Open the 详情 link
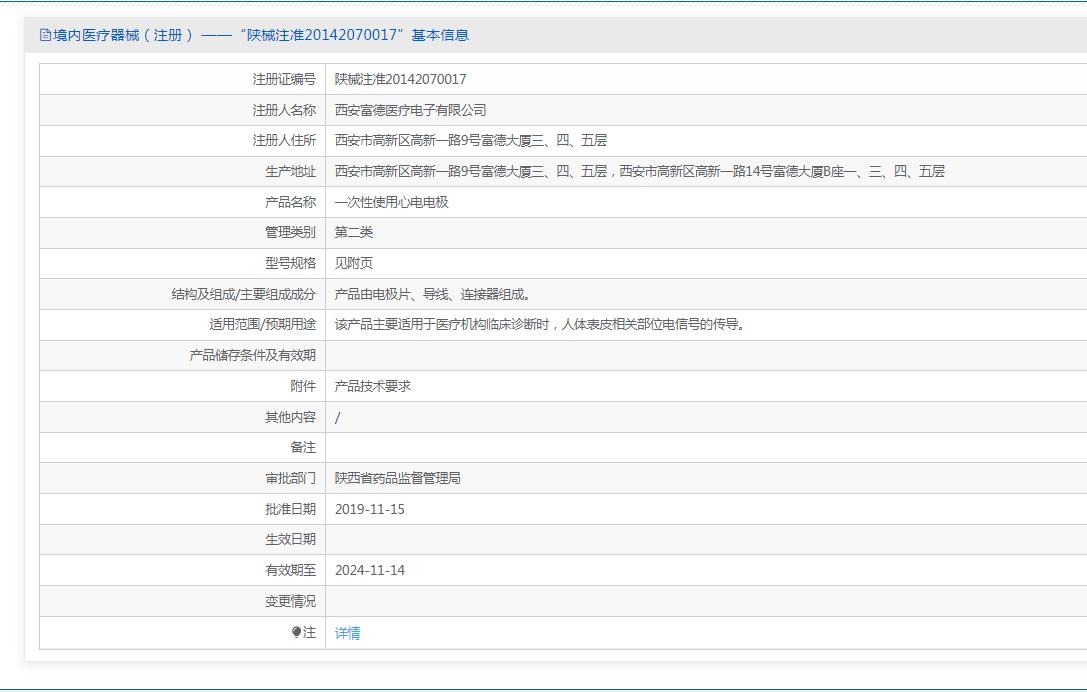Viewport: 1087px width, 692px height. pyautogui.click(x=347, y=633)
